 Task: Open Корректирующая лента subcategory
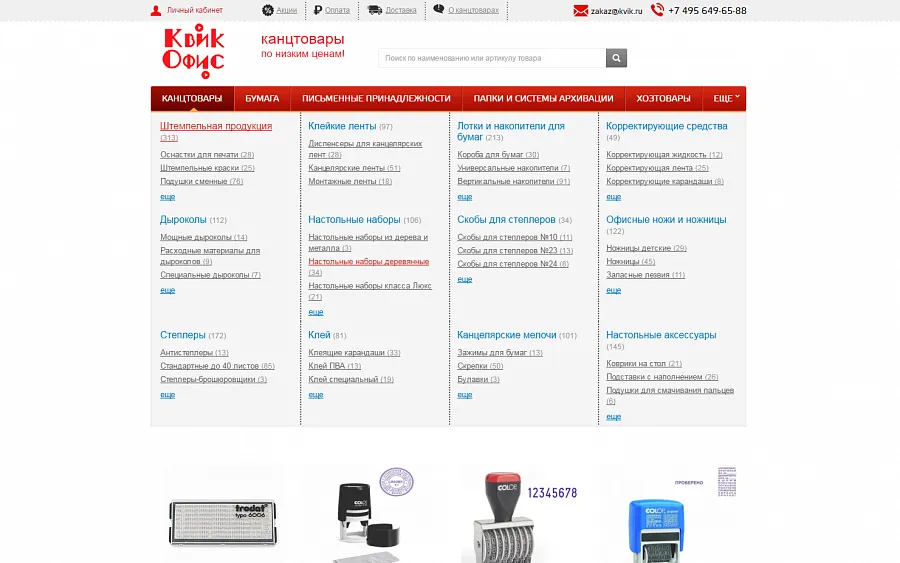(657, 168)
